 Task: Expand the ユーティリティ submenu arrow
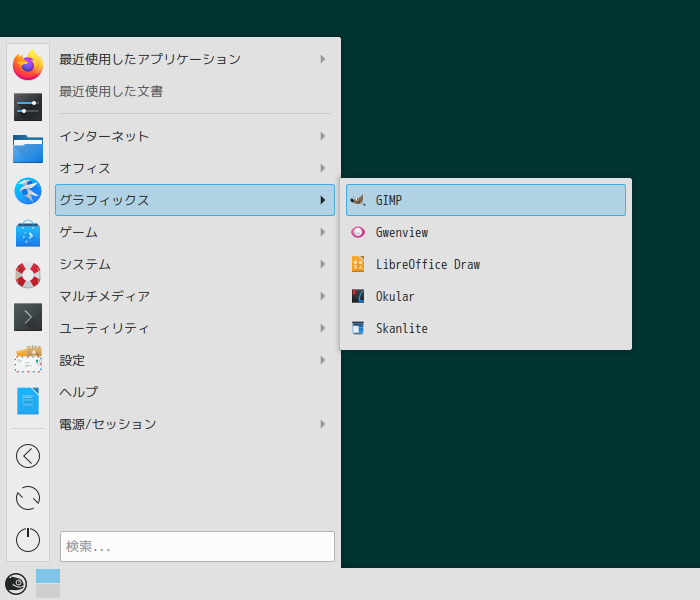323,328
